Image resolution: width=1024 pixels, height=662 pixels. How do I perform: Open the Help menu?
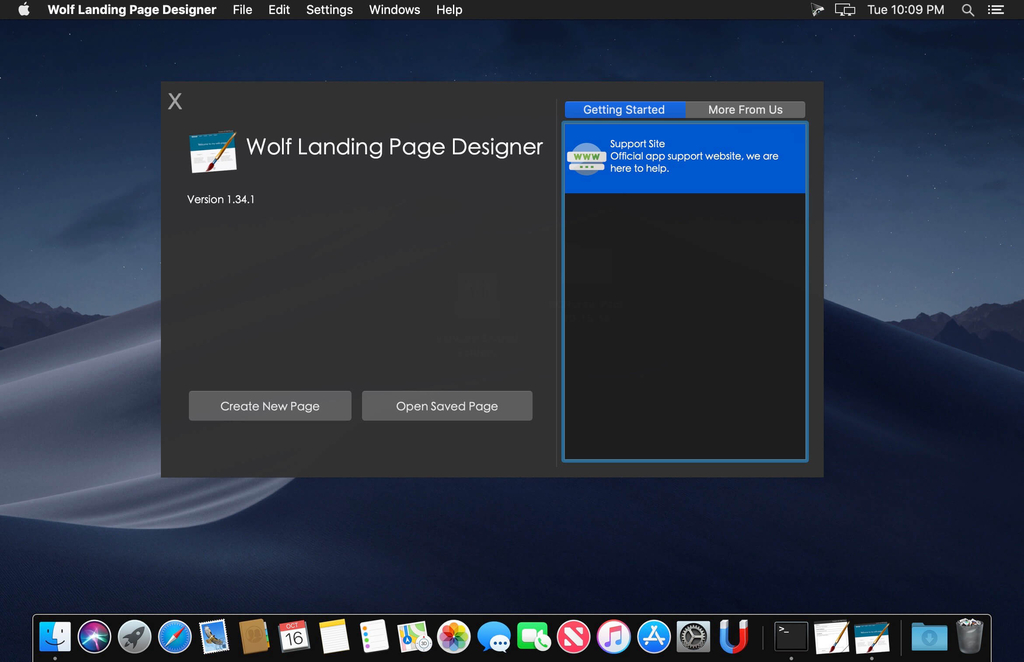pos(449,10)
